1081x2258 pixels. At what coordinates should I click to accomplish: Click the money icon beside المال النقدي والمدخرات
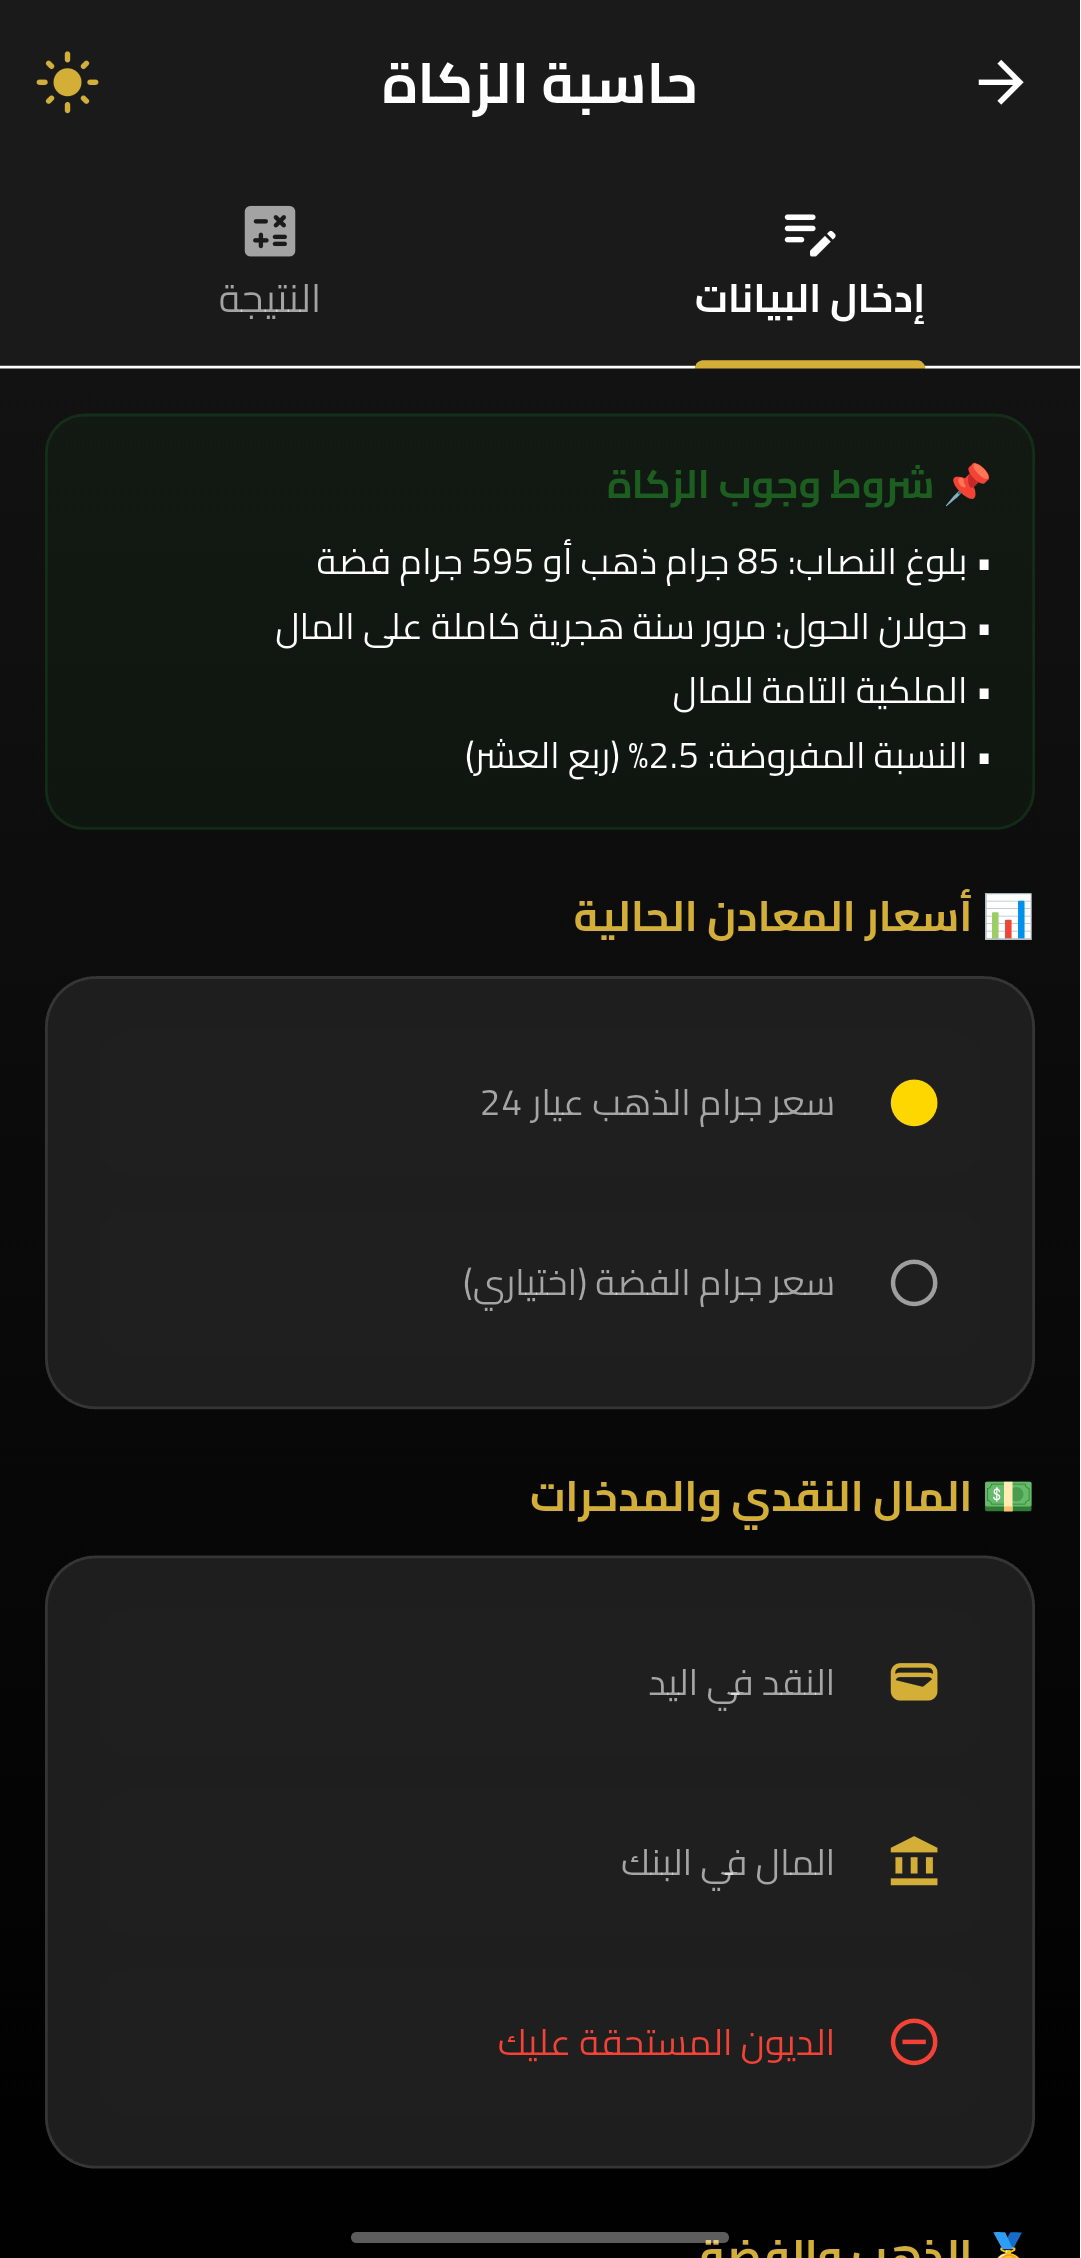point(1007,1494)
